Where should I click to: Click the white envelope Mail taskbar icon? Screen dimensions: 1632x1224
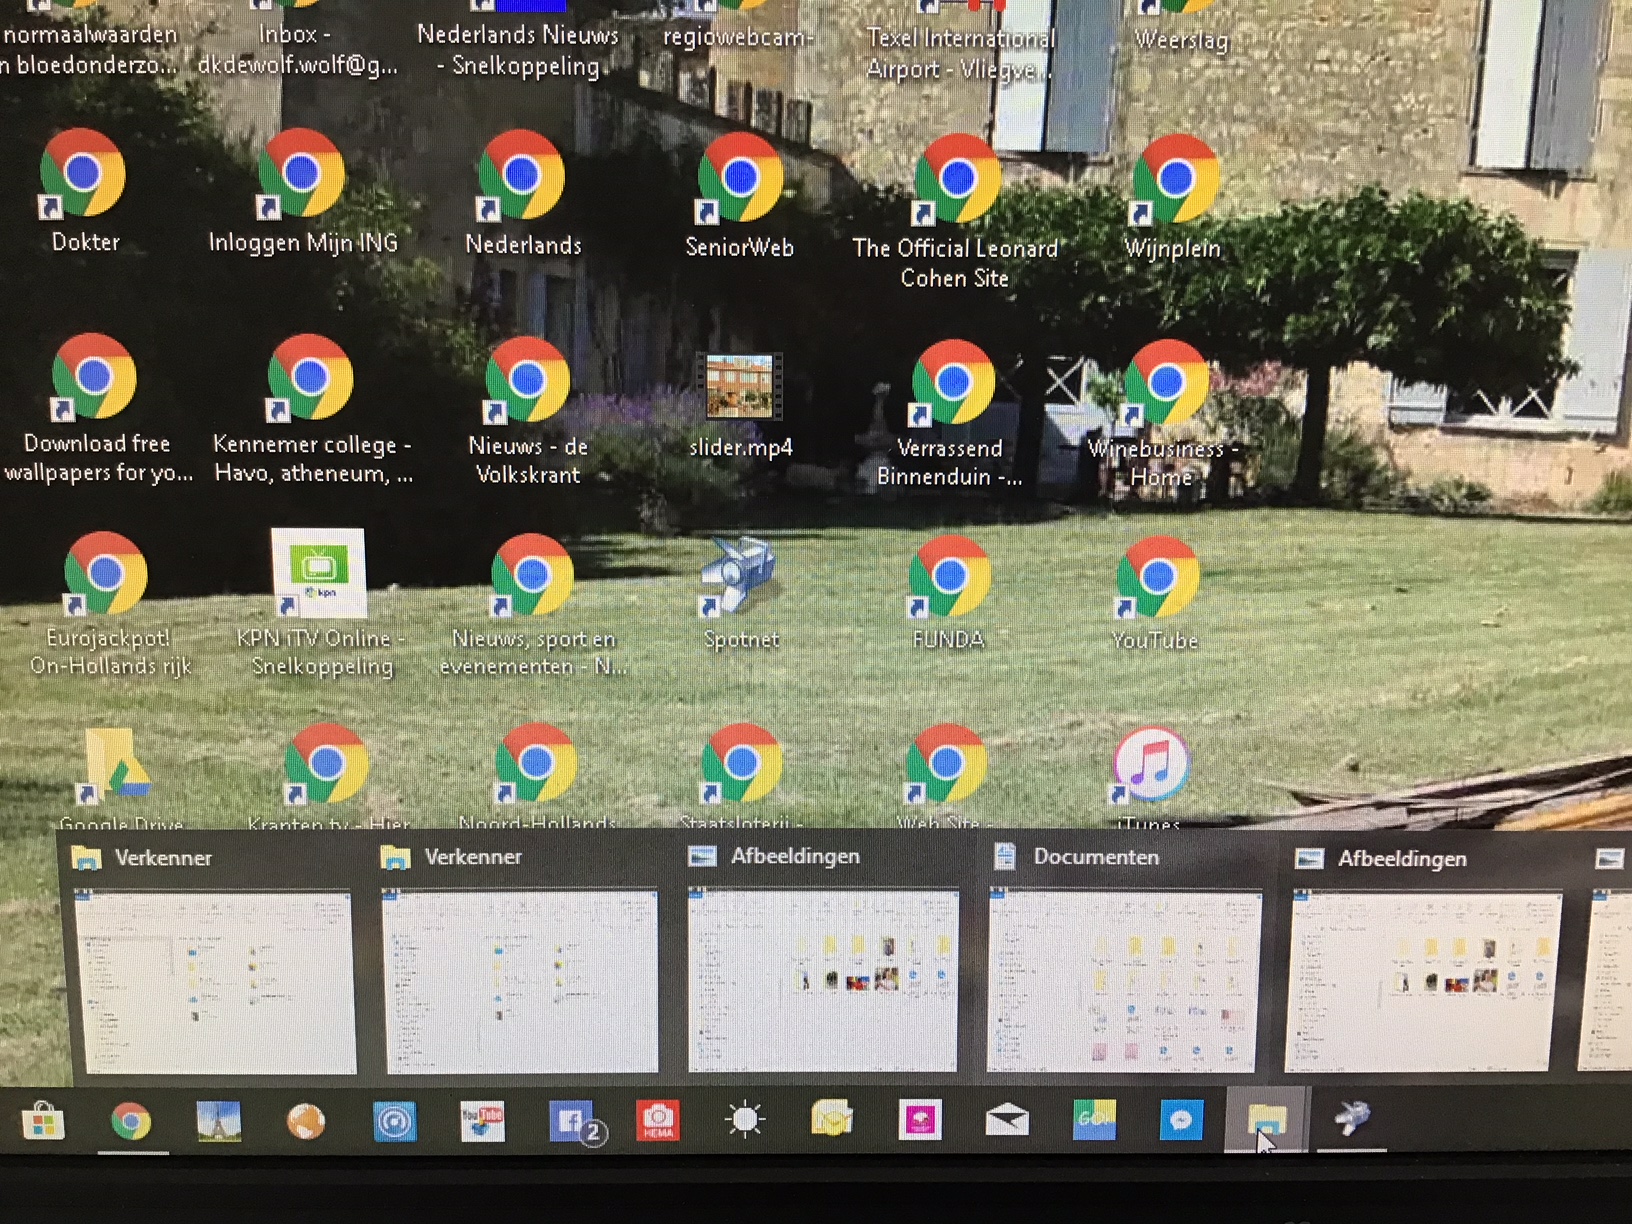pyautogui.click(x=1007, y=1121)
